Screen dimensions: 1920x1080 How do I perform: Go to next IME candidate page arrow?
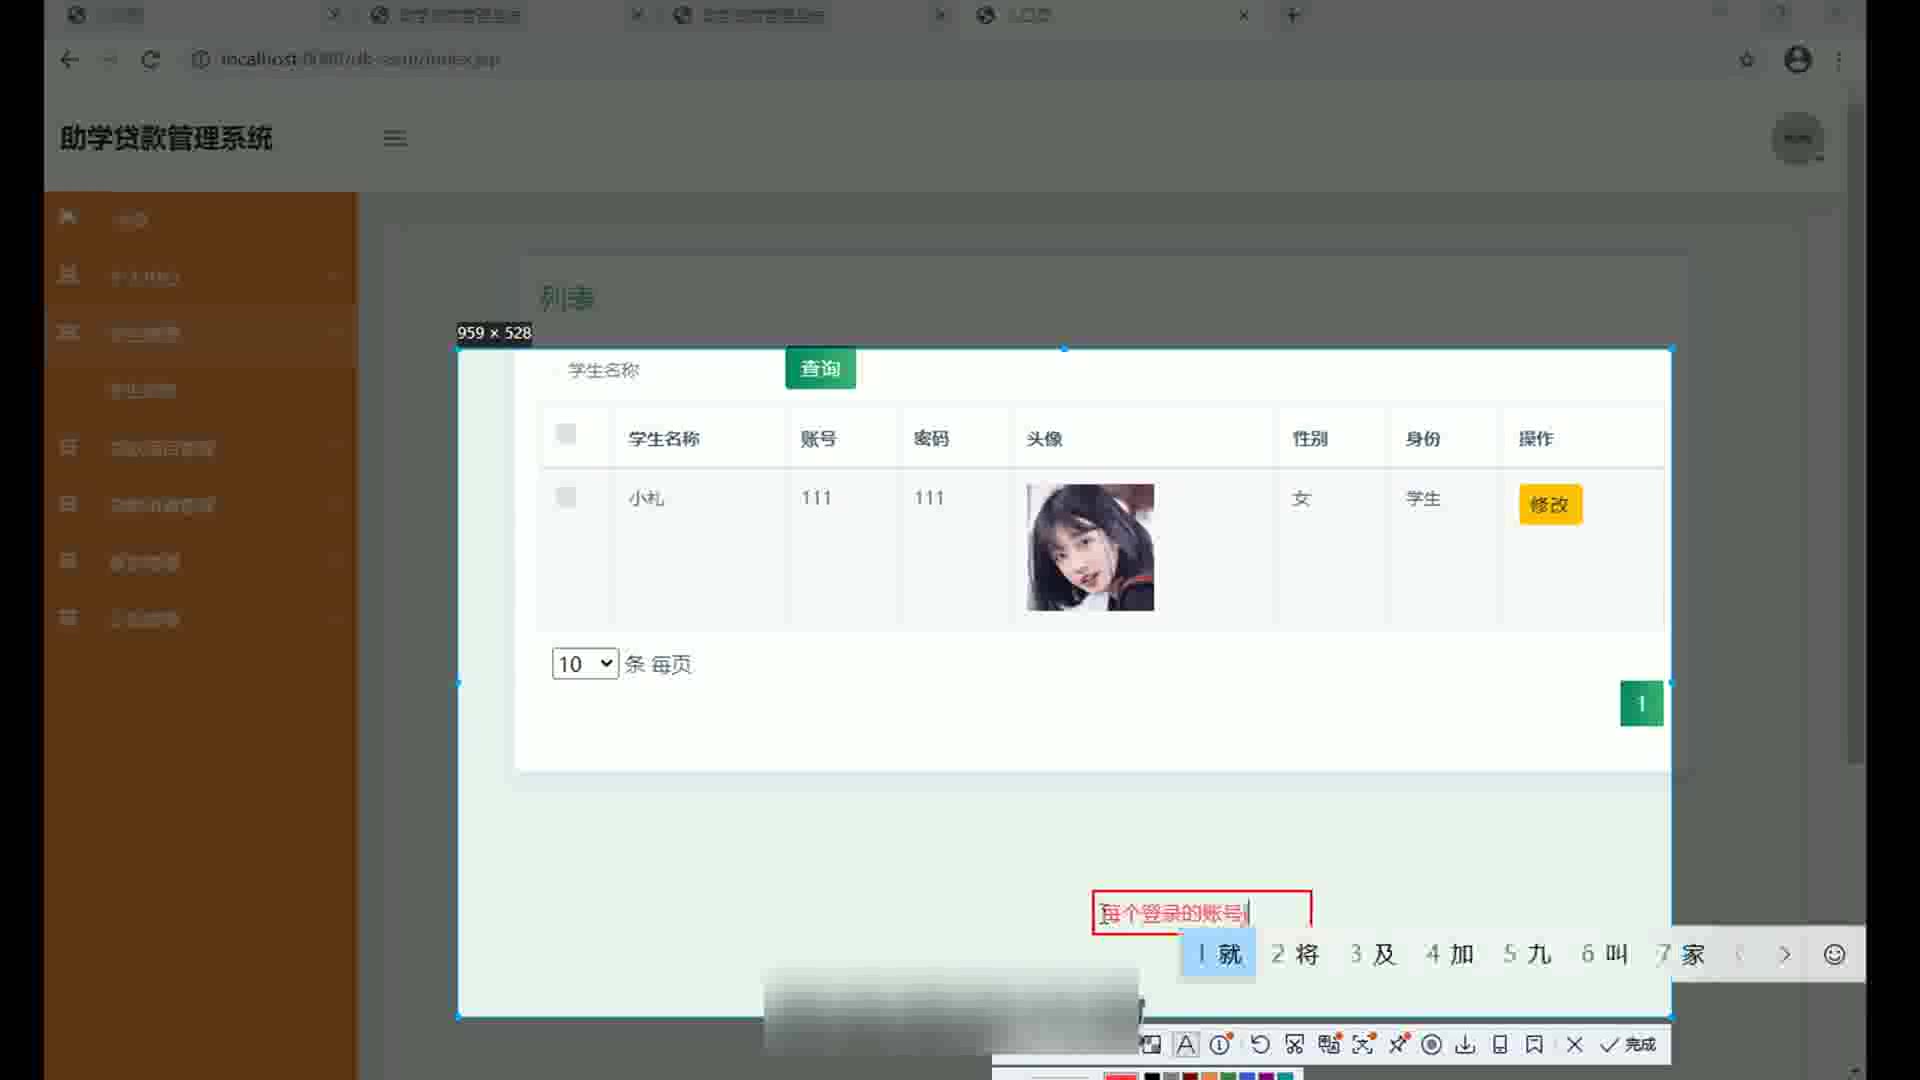1785,954
